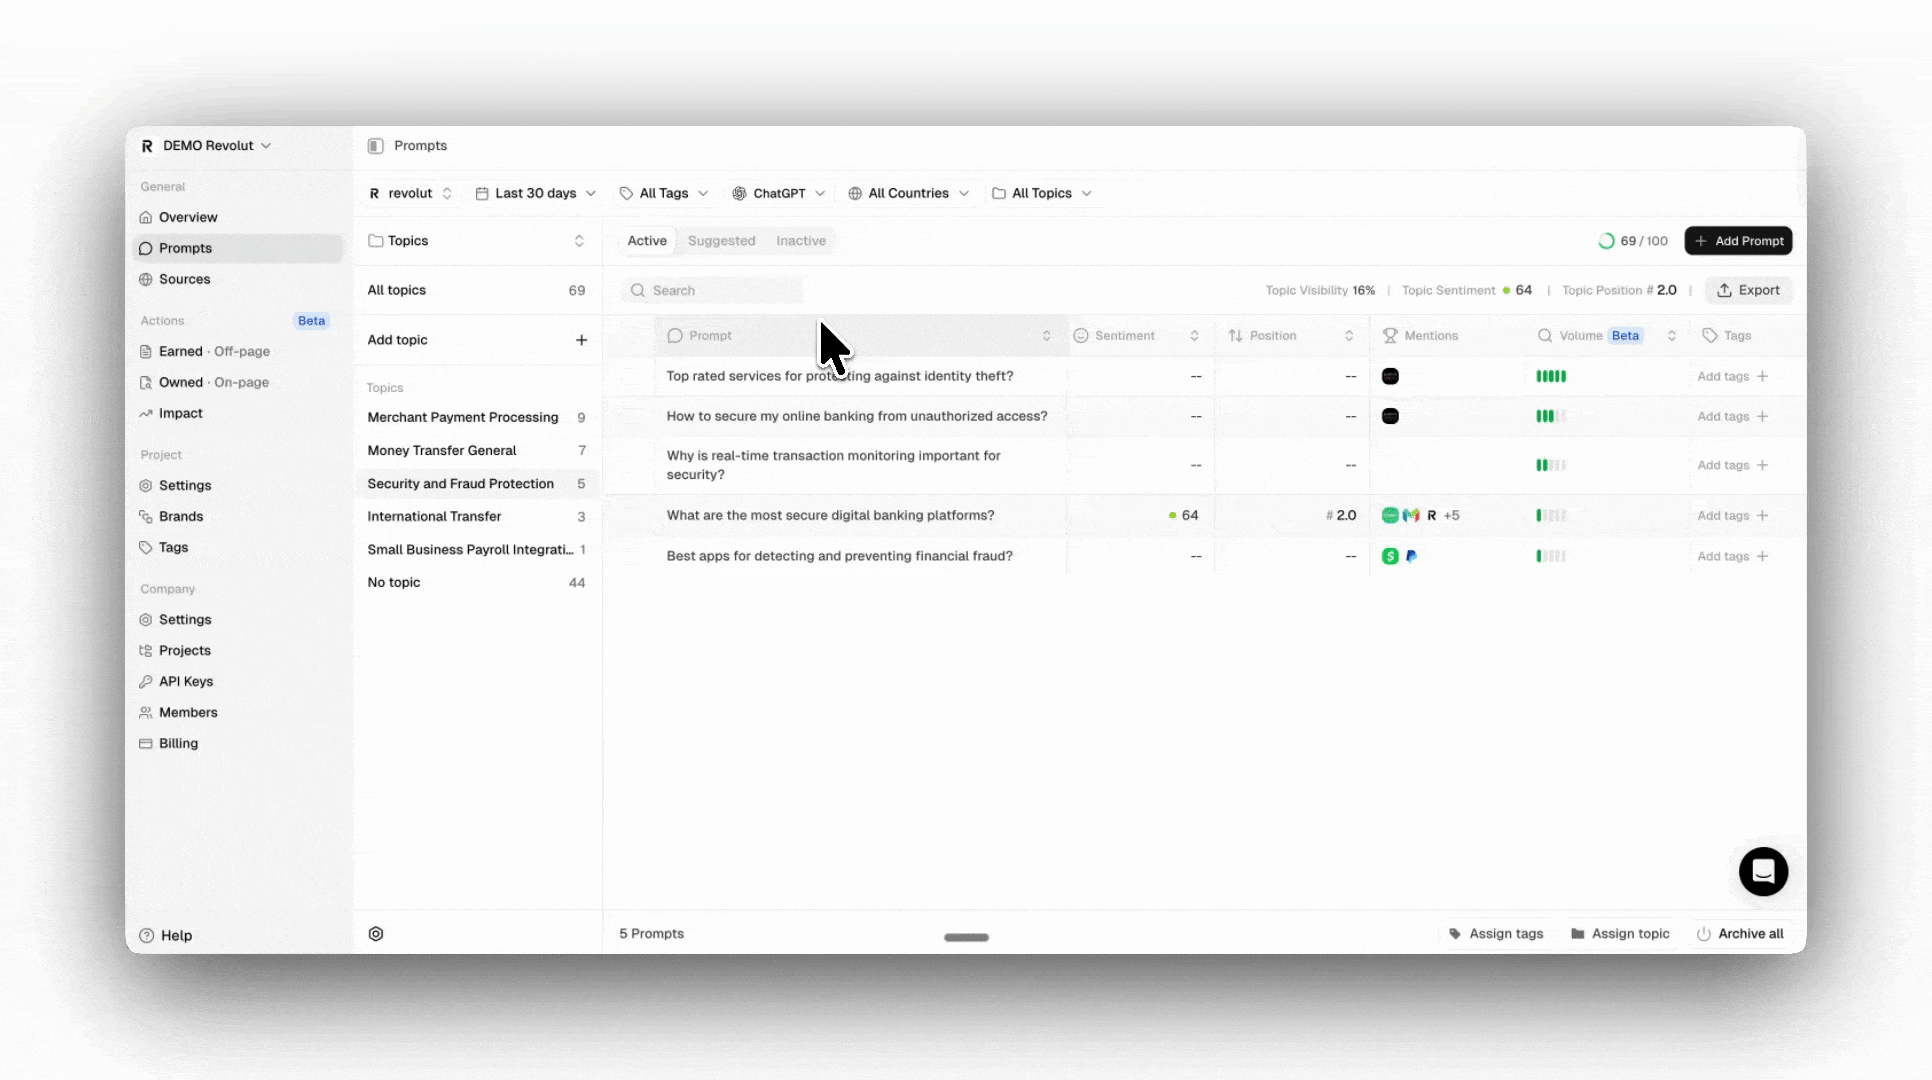Open the Last 30 days date dropdown
The width and height of the screenshot is (1932, 1080).
coord(536,193)
